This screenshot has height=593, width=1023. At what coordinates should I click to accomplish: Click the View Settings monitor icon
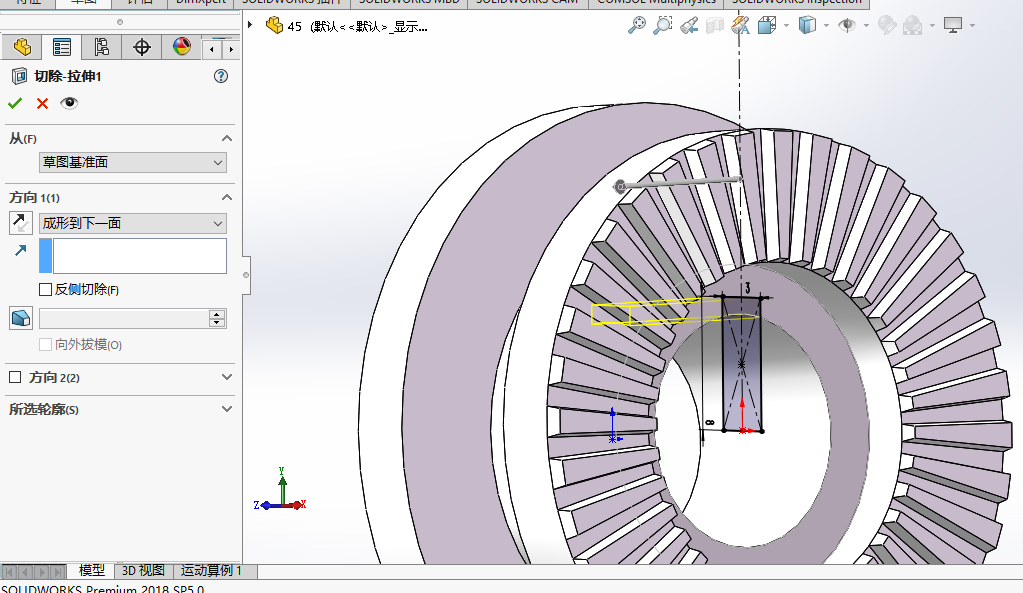[x=953, y=25]
